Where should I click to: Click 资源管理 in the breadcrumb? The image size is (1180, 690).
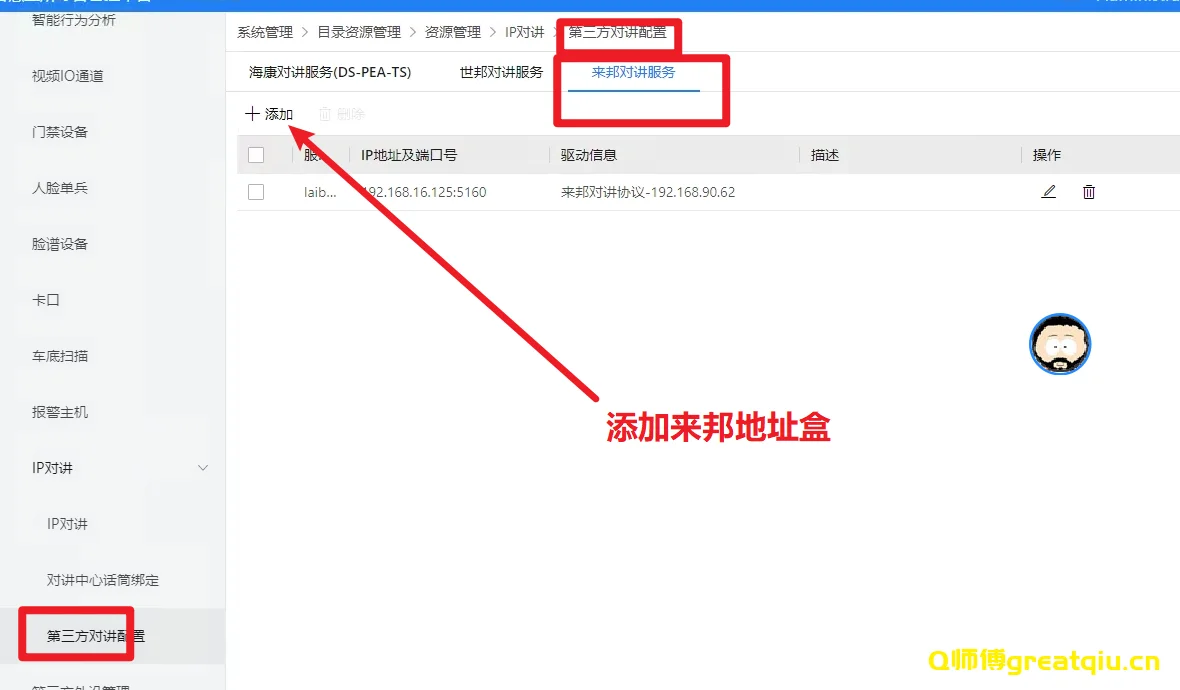click(453, 32)
